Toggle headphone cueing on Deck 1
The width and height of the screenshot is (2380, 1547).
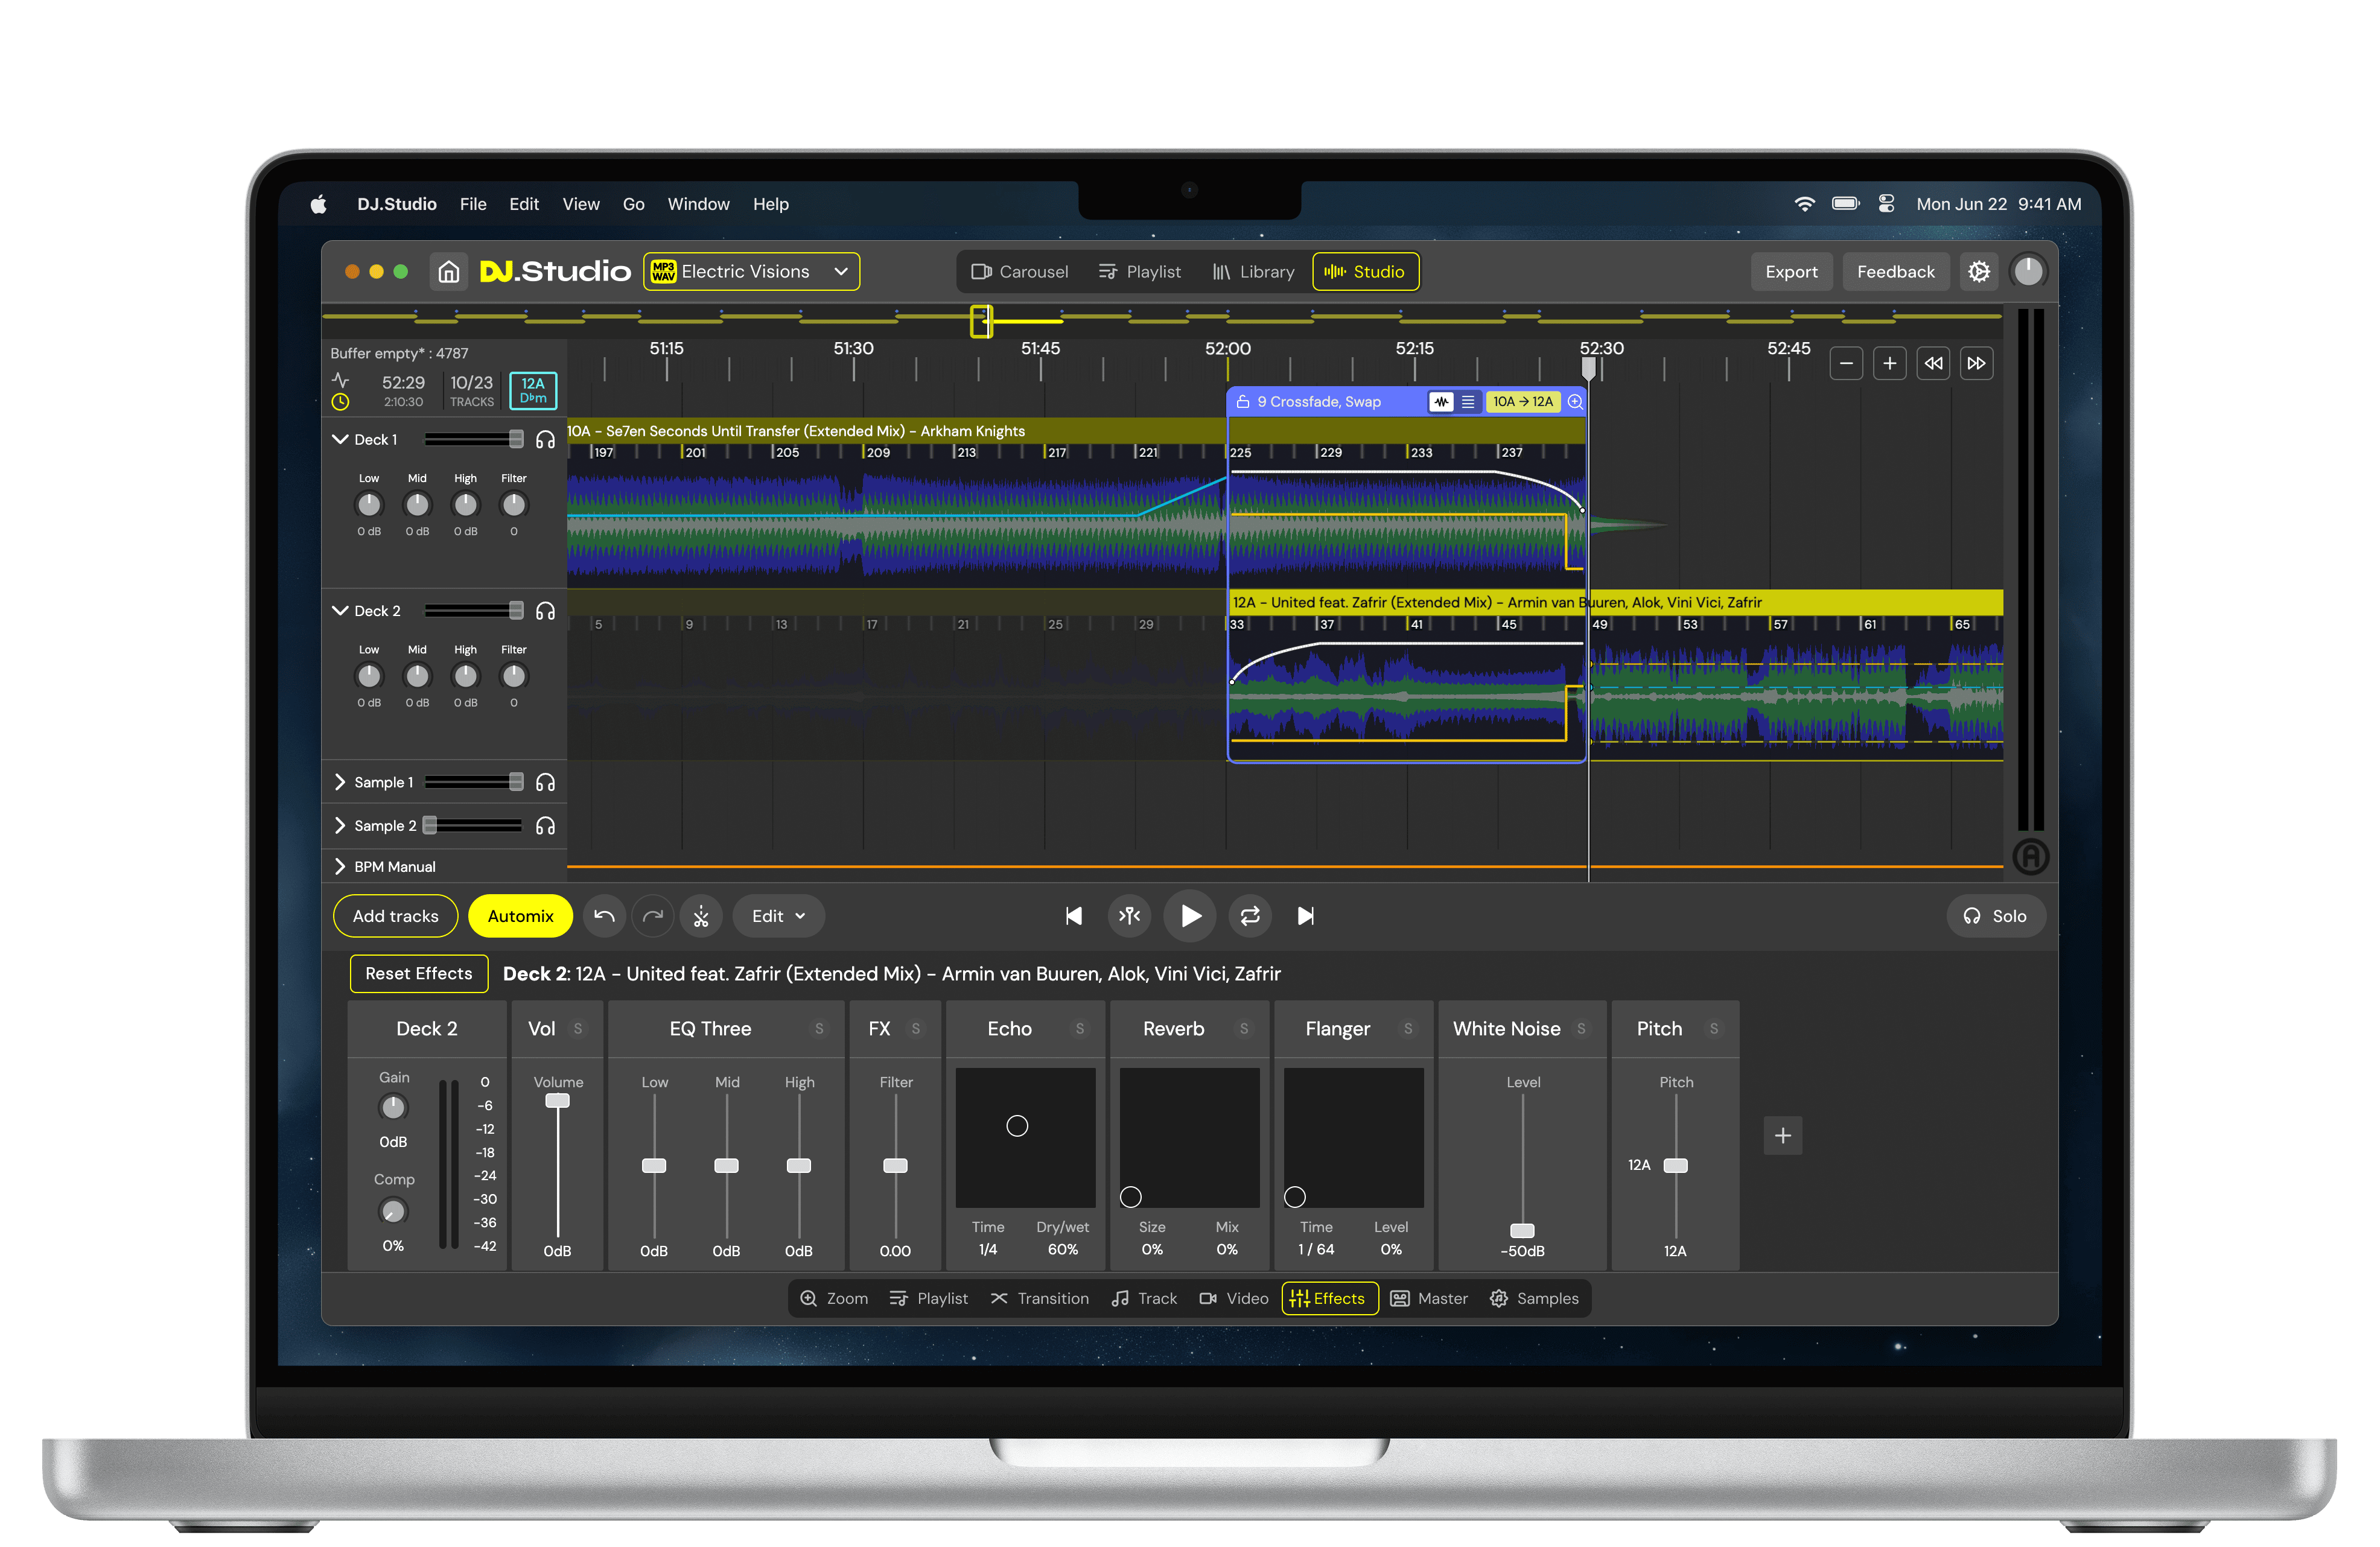click(x=546, y=438)
